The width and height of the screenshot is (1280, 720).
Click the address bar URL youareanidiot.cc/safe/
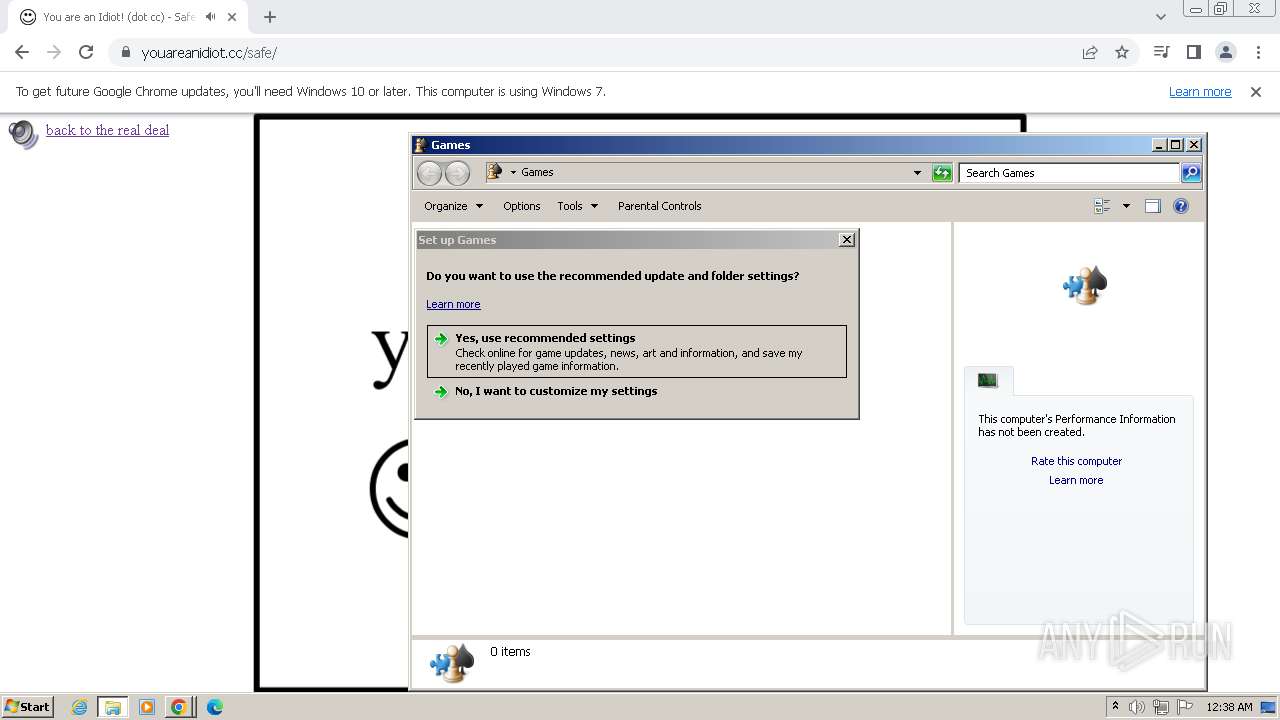click(209, 52)
